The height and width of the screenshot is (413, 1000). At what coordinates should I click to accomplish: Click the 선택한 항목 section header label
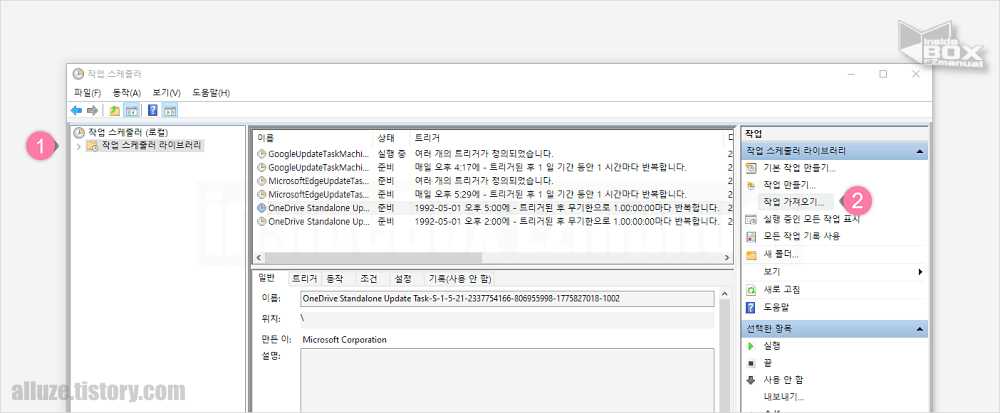tap(769, 329)
